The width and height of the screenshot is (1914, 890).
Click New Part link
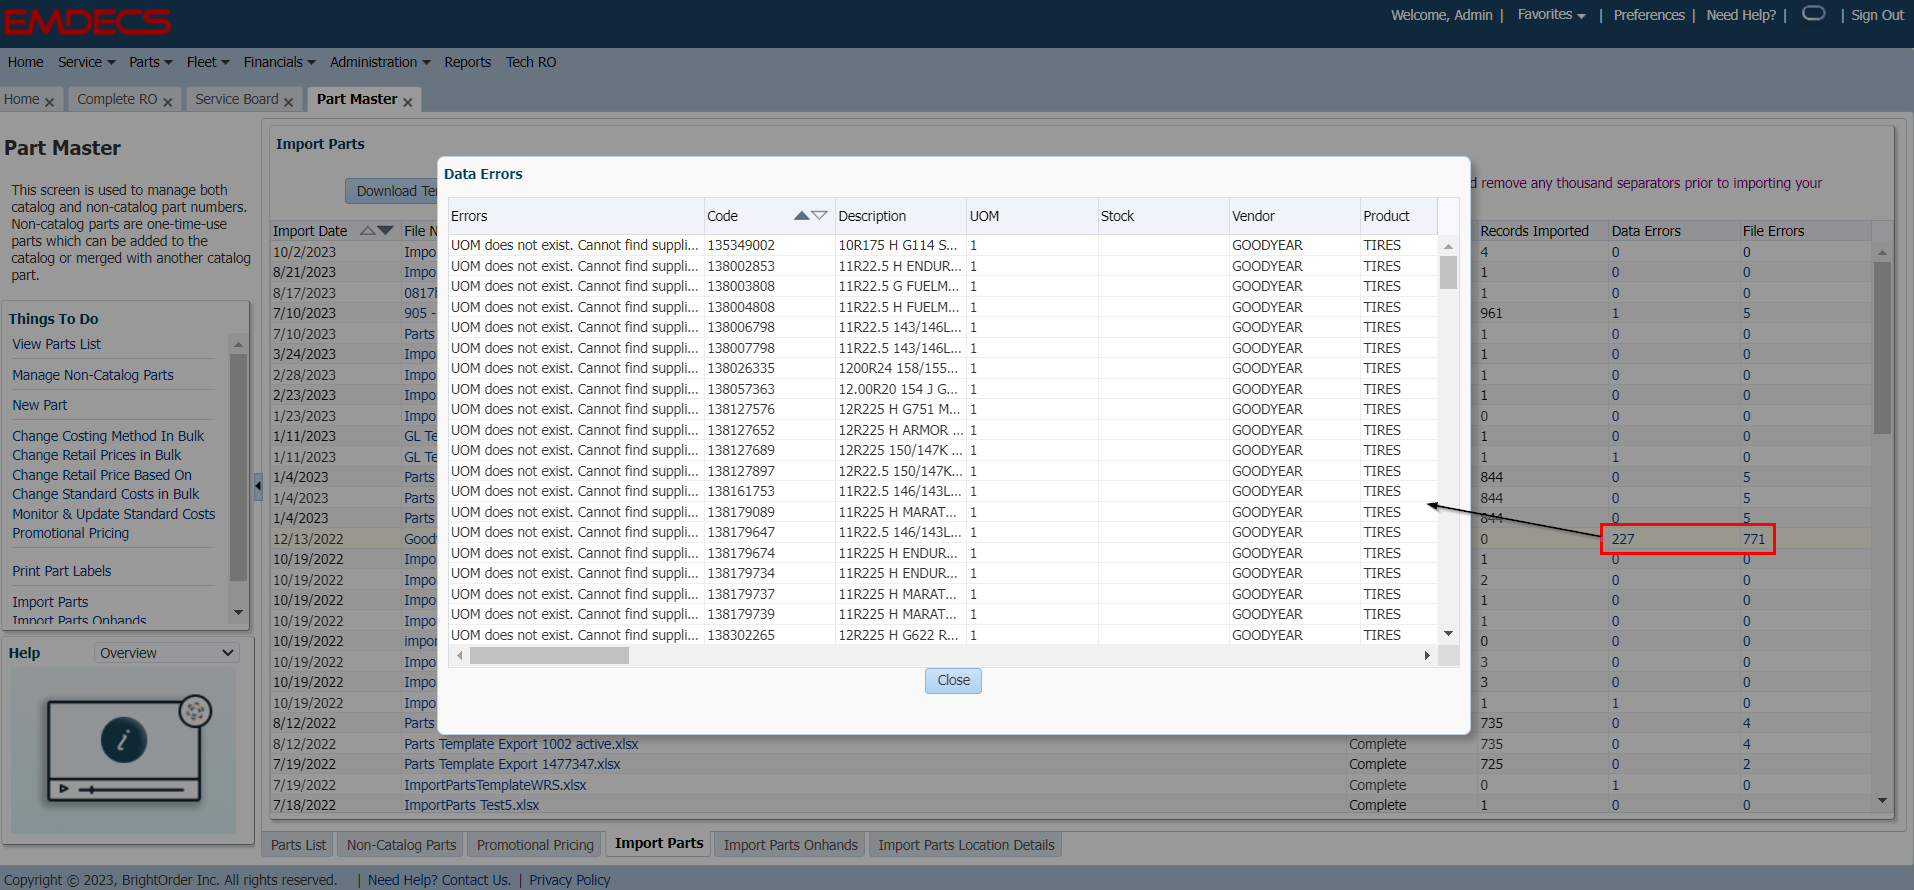(x=40, y=405)
